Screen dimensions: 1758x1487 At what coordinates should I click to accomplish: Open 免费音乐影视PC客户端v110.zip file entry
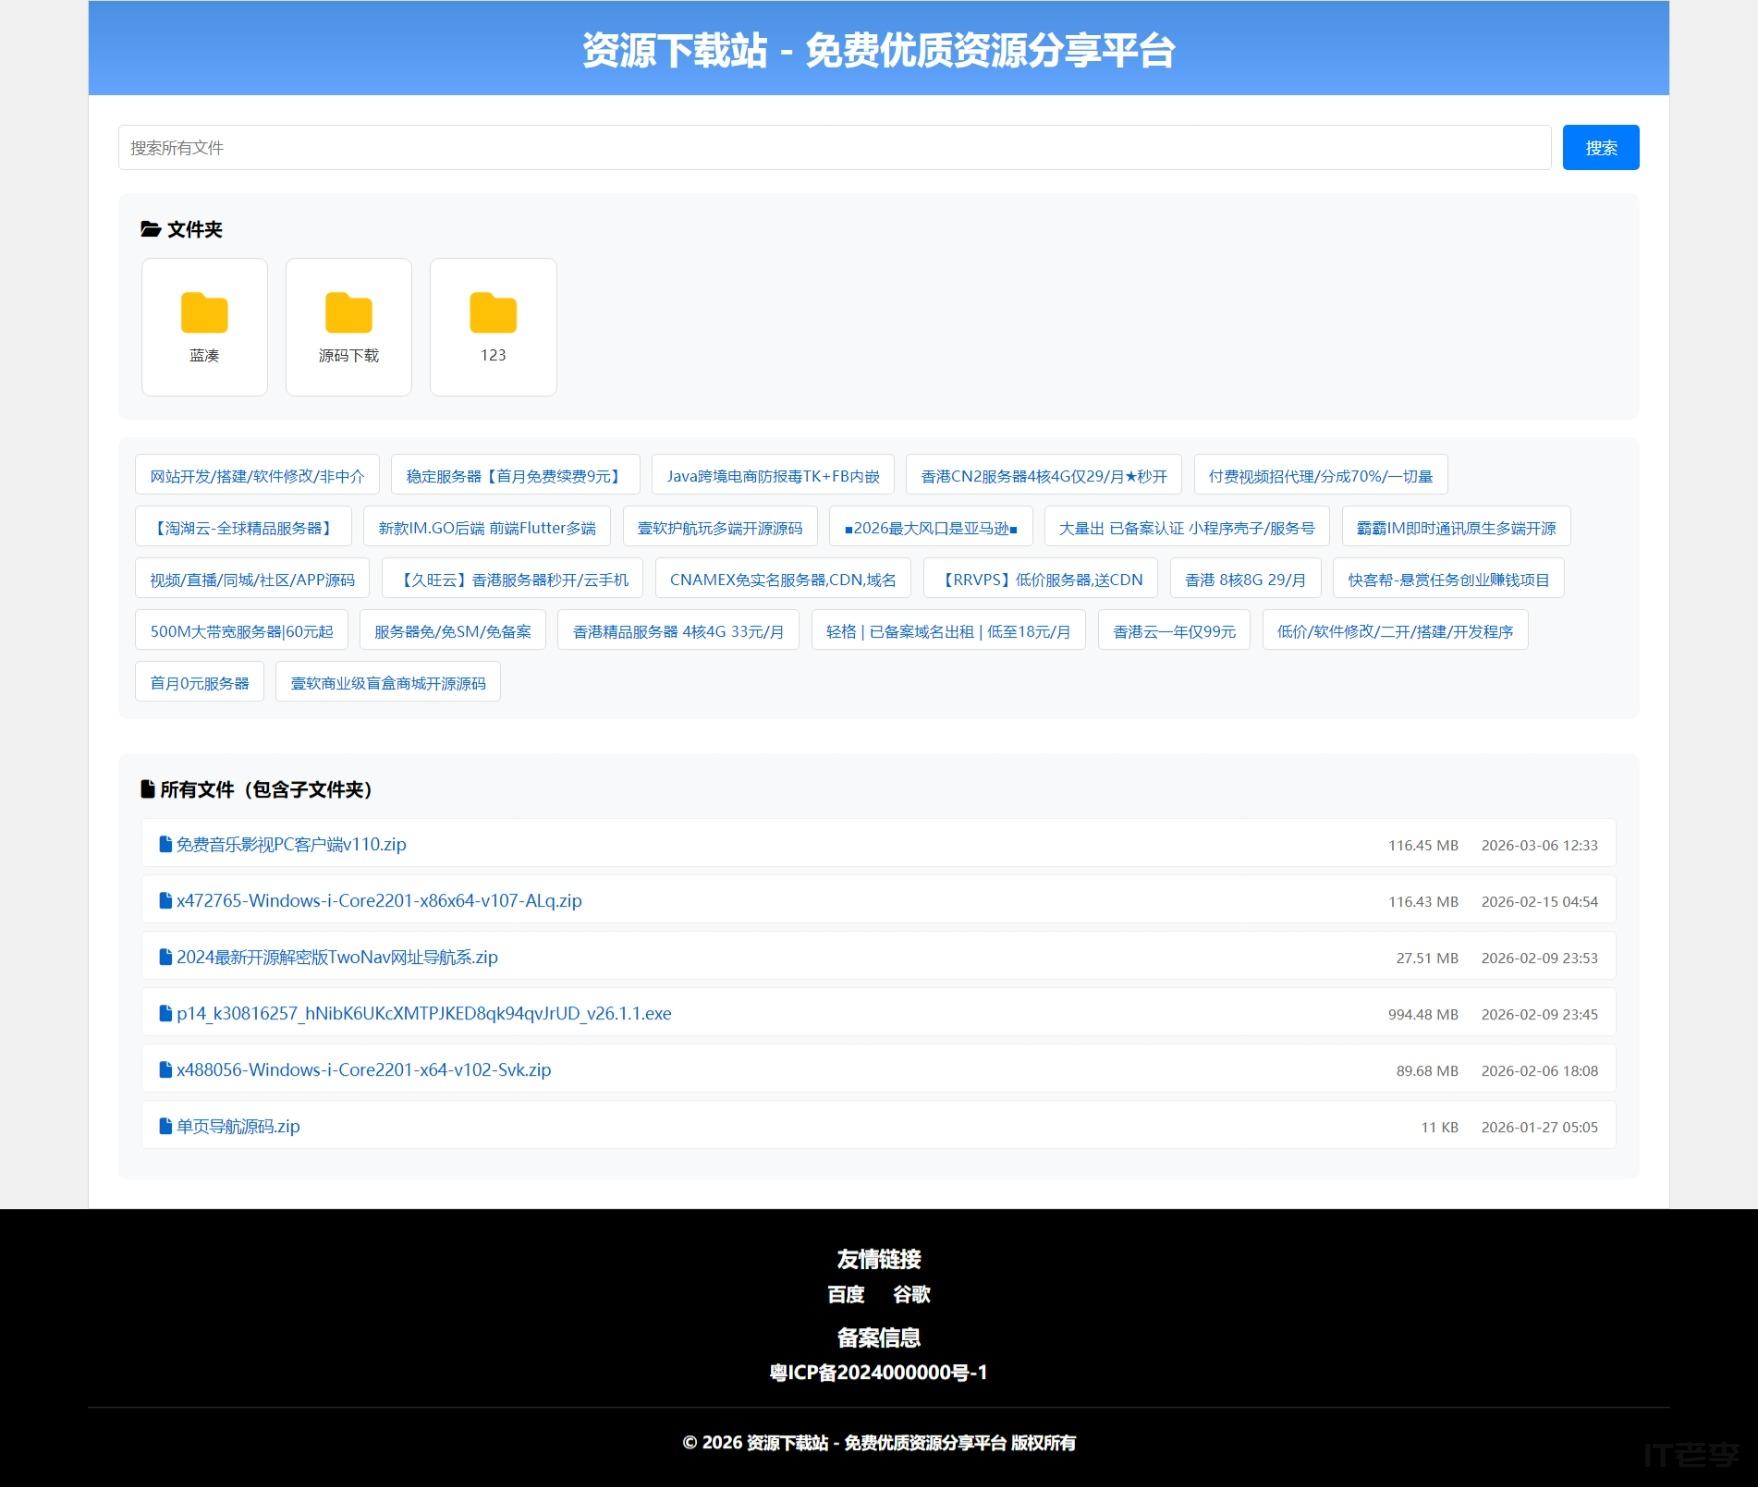(x=290, y=843)
